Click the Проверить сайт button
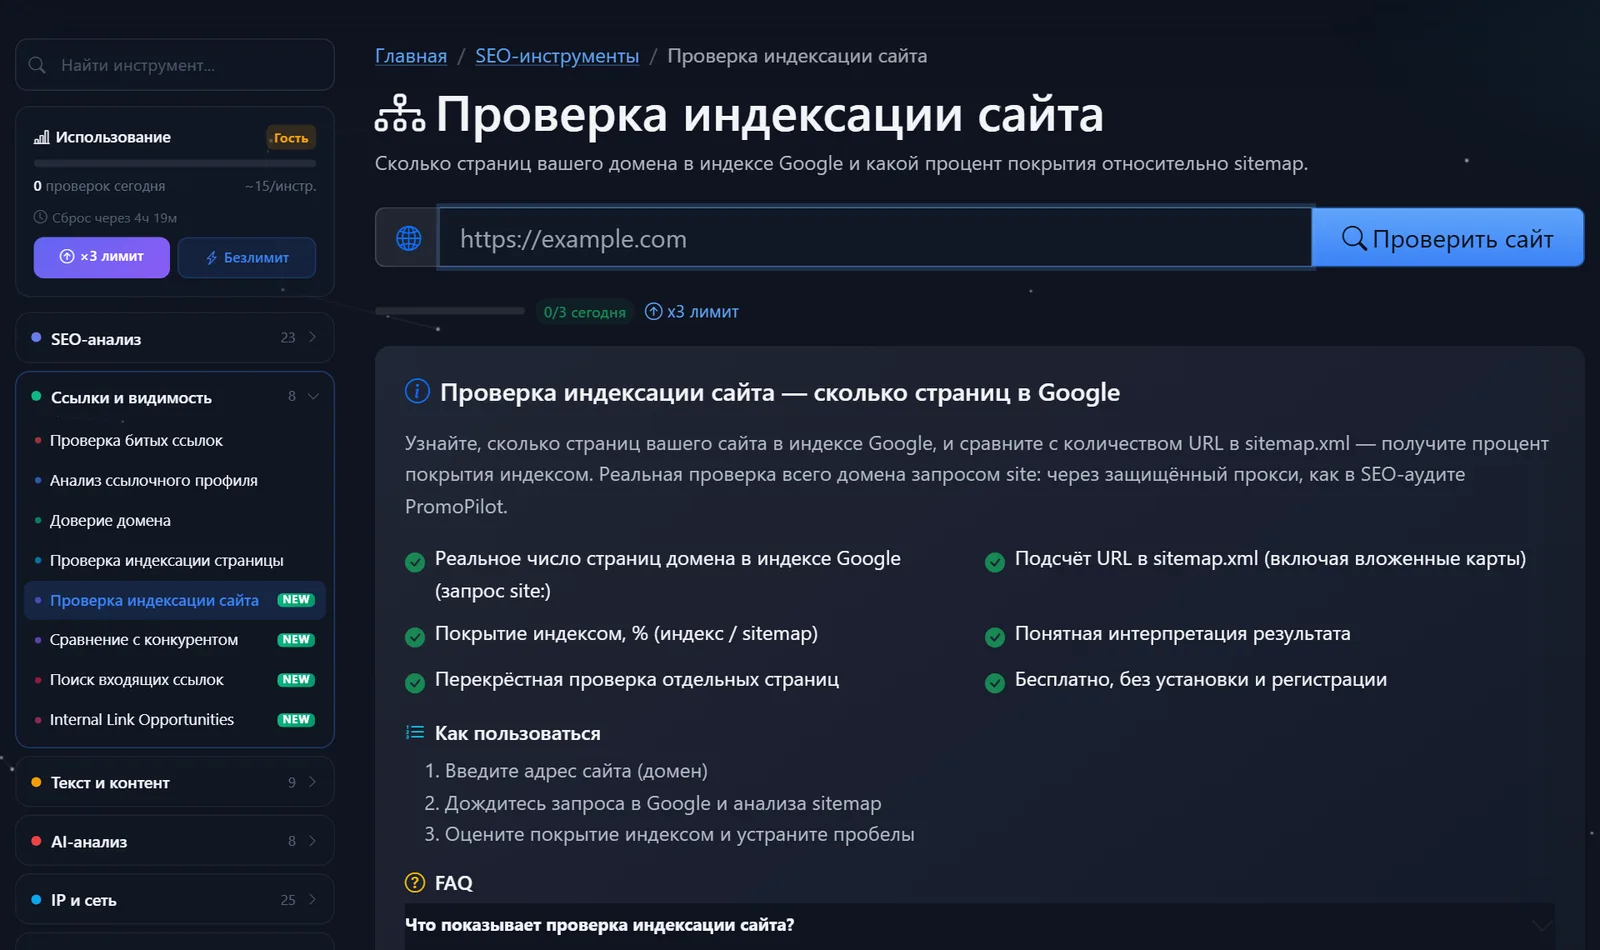 tap(1448, 238)
